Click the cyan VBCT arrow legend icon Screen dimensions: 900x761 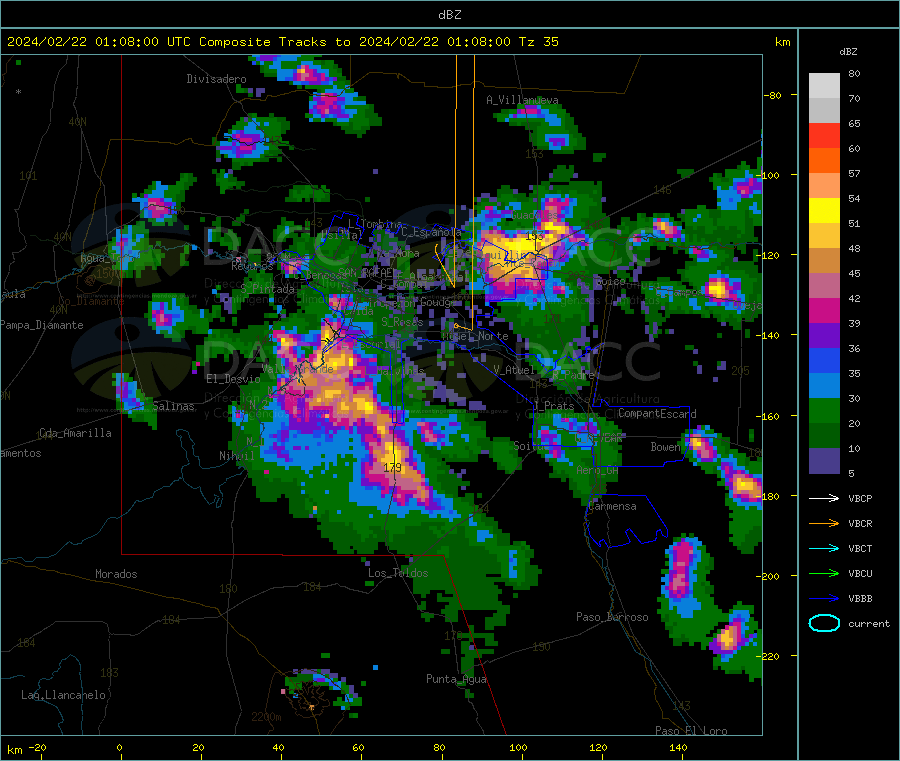pos(824,548)
